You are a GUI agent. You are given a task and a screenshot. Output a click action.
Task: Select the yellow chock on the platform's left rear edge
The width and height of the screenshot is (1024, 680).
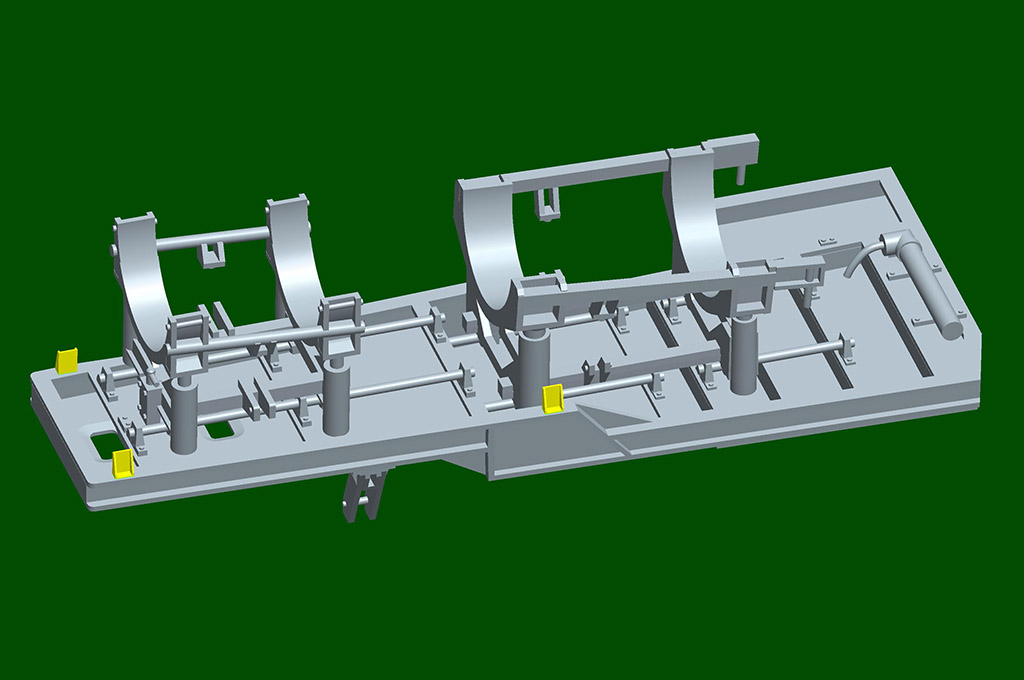66,361
